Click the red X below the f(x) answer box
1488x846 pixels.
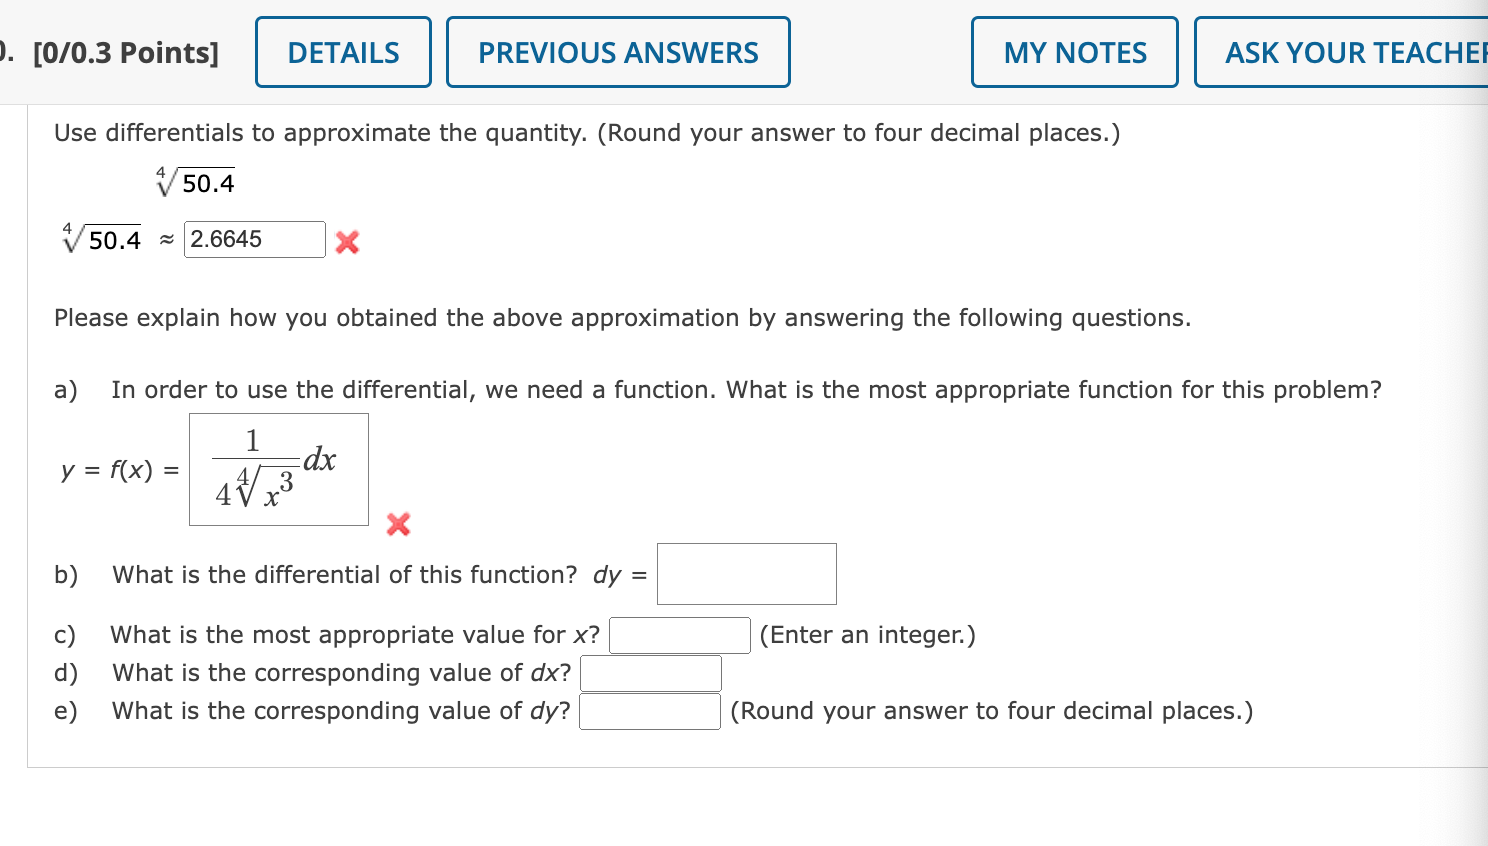(397, 524)
